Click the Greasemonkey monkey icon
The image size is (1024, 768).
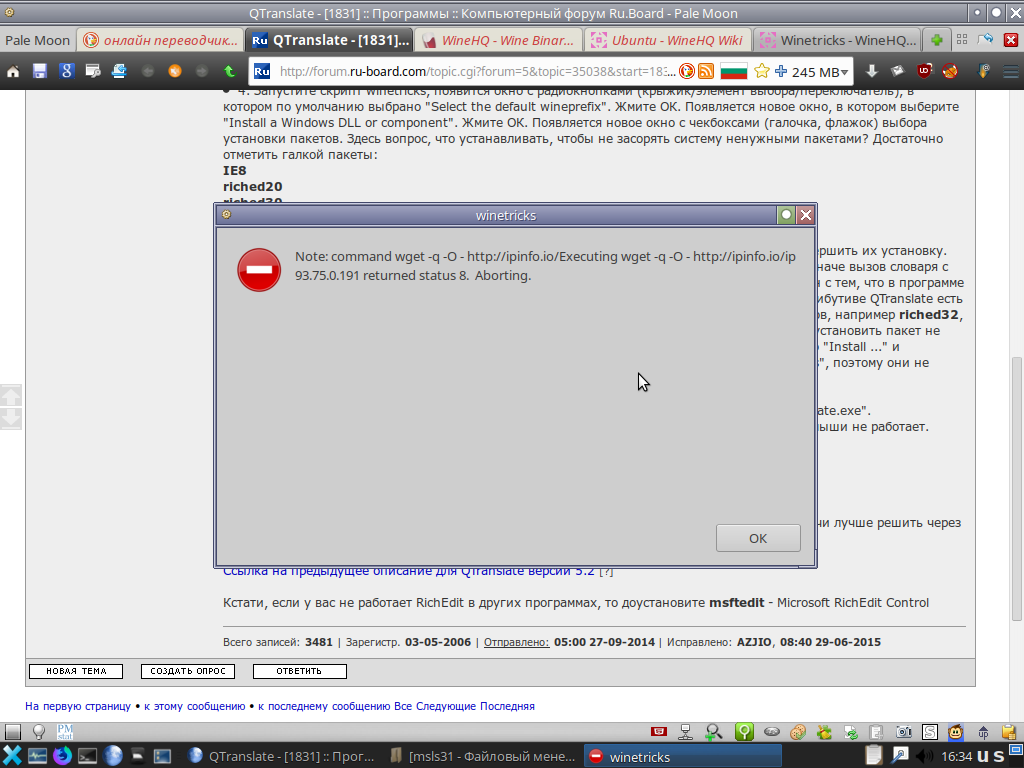[x=955, y=732]
